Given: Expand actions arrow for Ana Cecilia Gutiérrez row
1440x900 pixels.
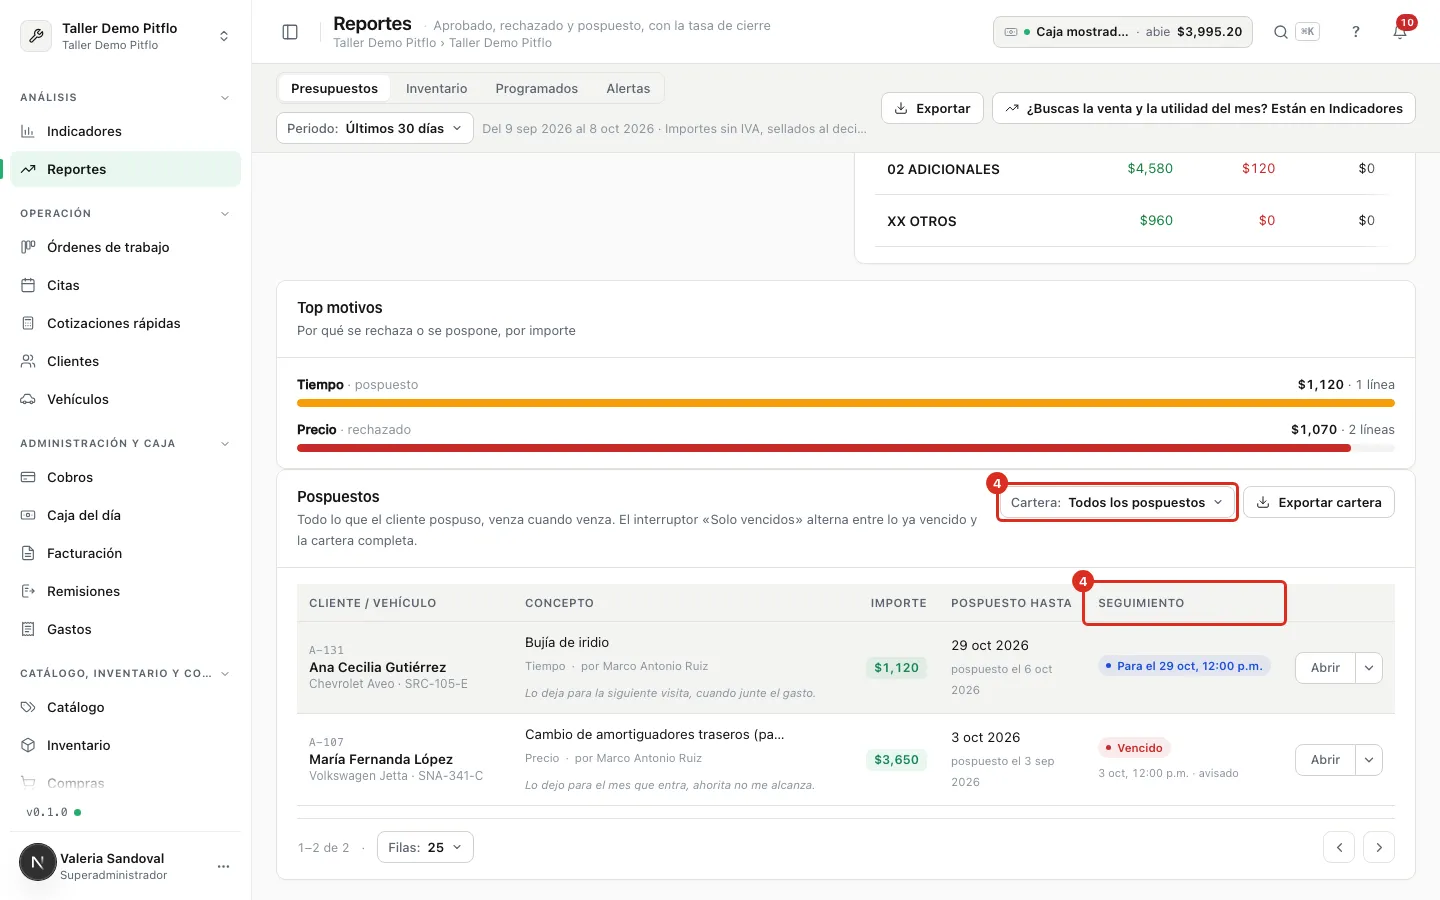Looking at the screenshot, I should point(1369,668).
